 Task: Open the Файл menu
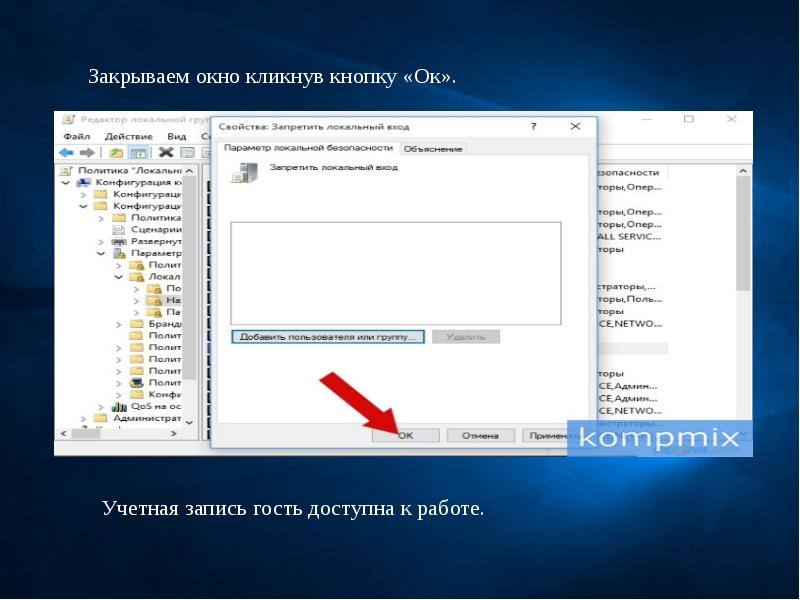[x=76, y=137]
